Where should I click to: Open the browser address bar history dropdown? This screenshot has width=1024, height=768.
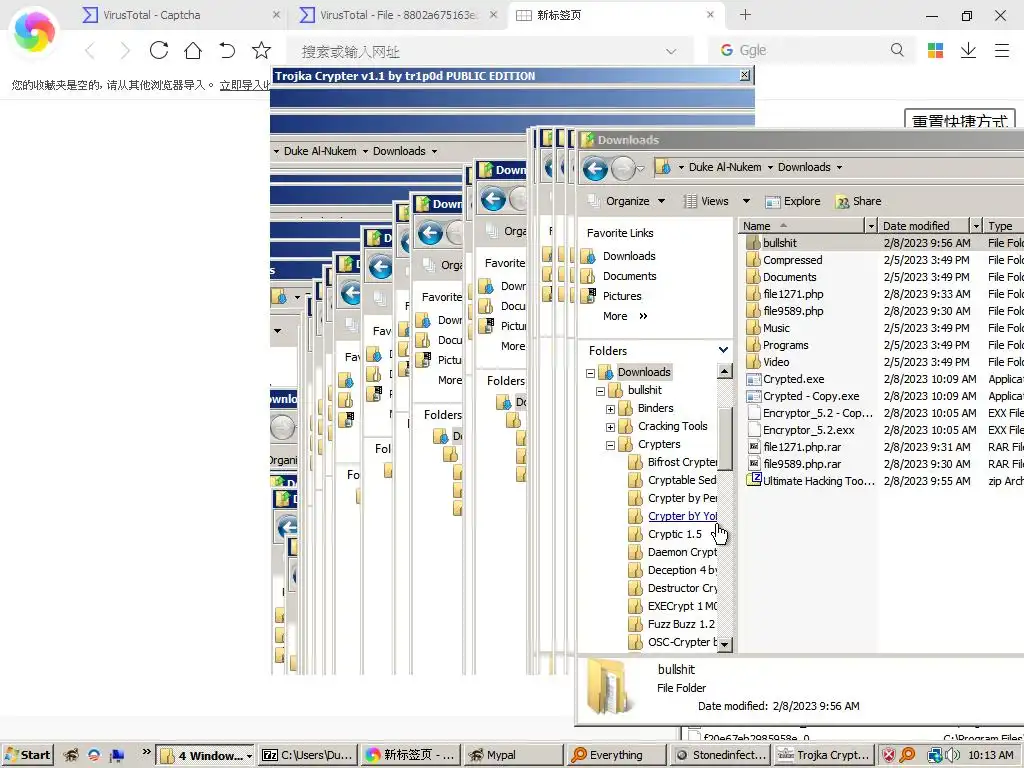click(671, 51)
